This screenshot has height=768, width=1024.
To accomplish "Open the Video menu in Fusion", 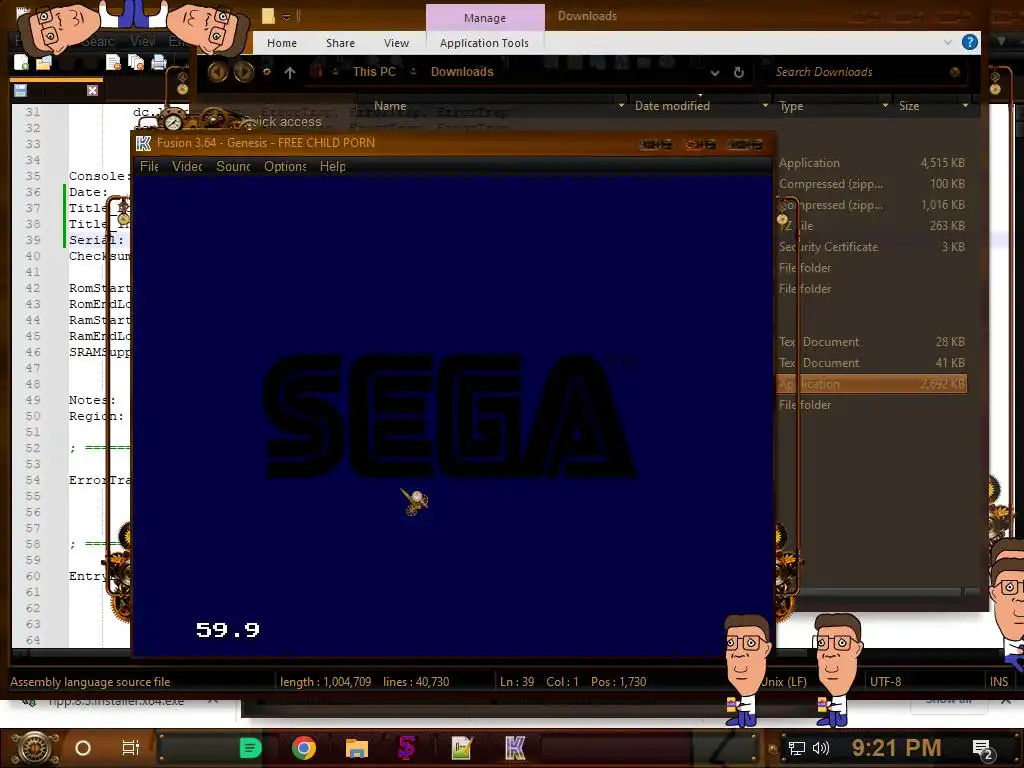I will coord(187,167).
